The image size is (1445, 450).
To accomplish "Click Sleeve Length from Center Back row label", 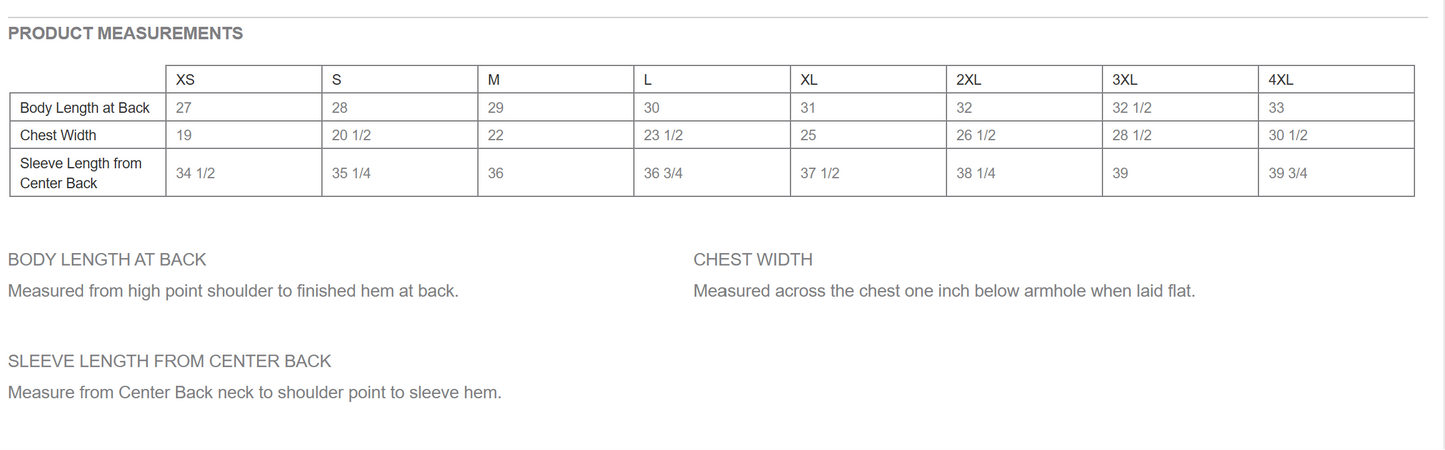I will tap(81, 173).
